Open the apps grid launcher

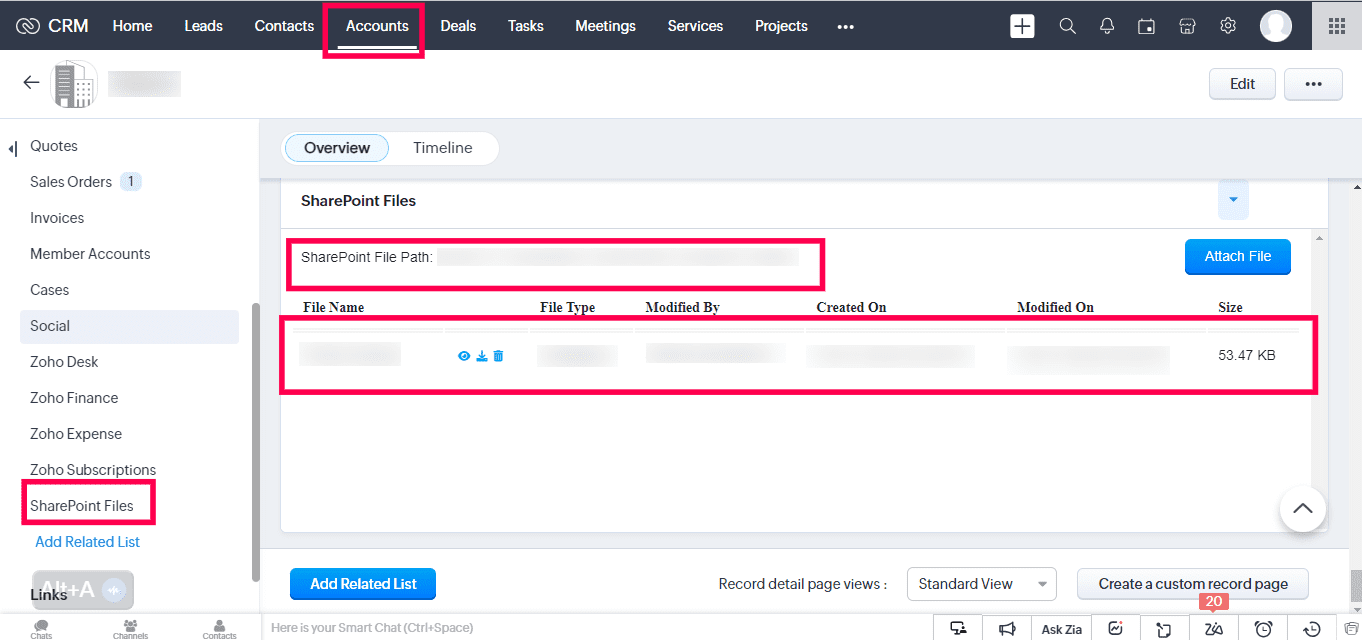pos(1337,26)
